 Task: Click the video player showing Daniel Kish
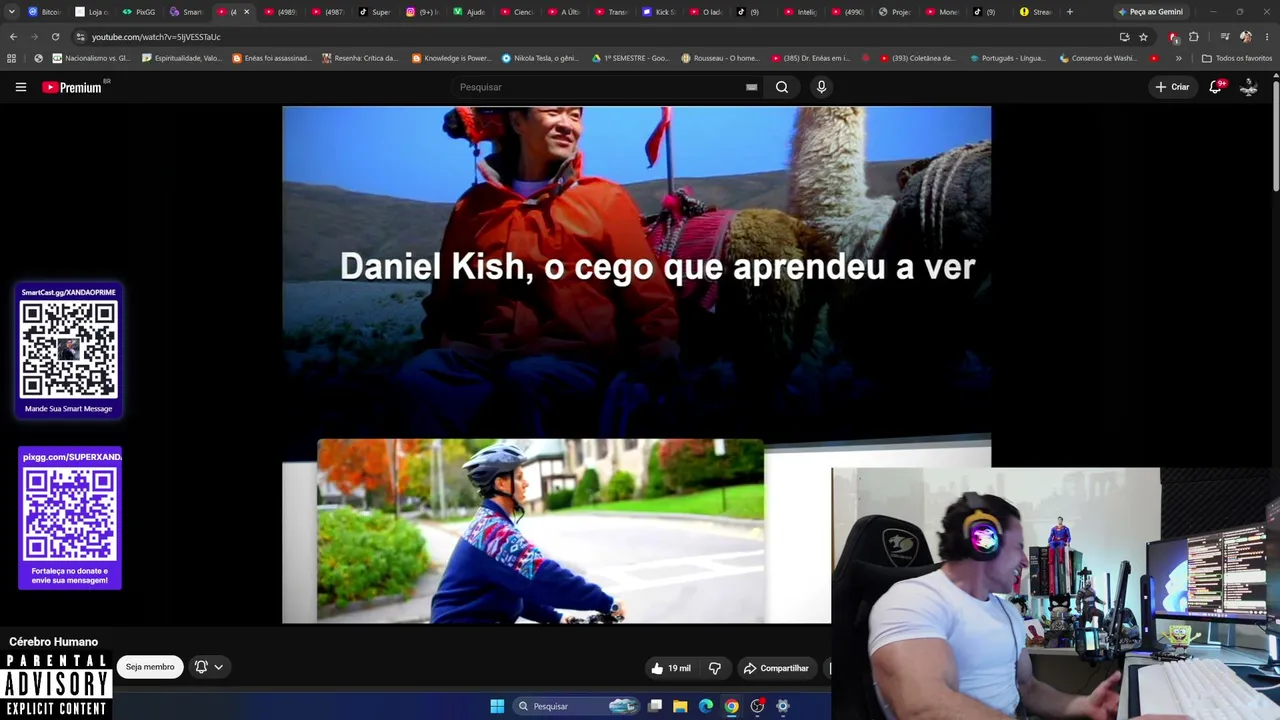coord(636,364)
